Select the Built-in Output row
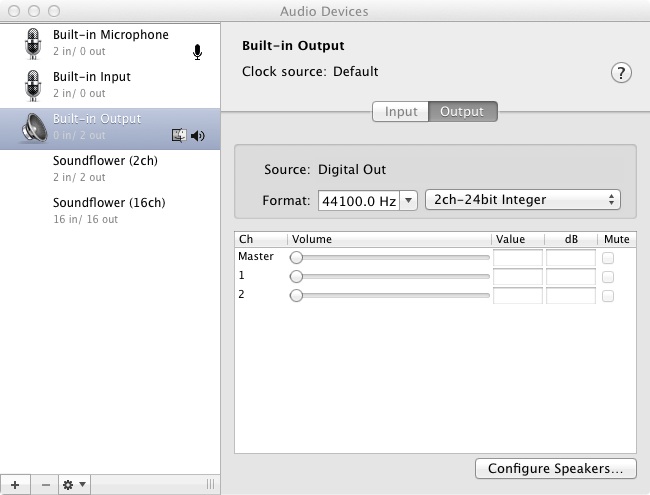Image resolution: width=650 pixels, height=495 pixels. pyautogui.click(x=110, y=129)
